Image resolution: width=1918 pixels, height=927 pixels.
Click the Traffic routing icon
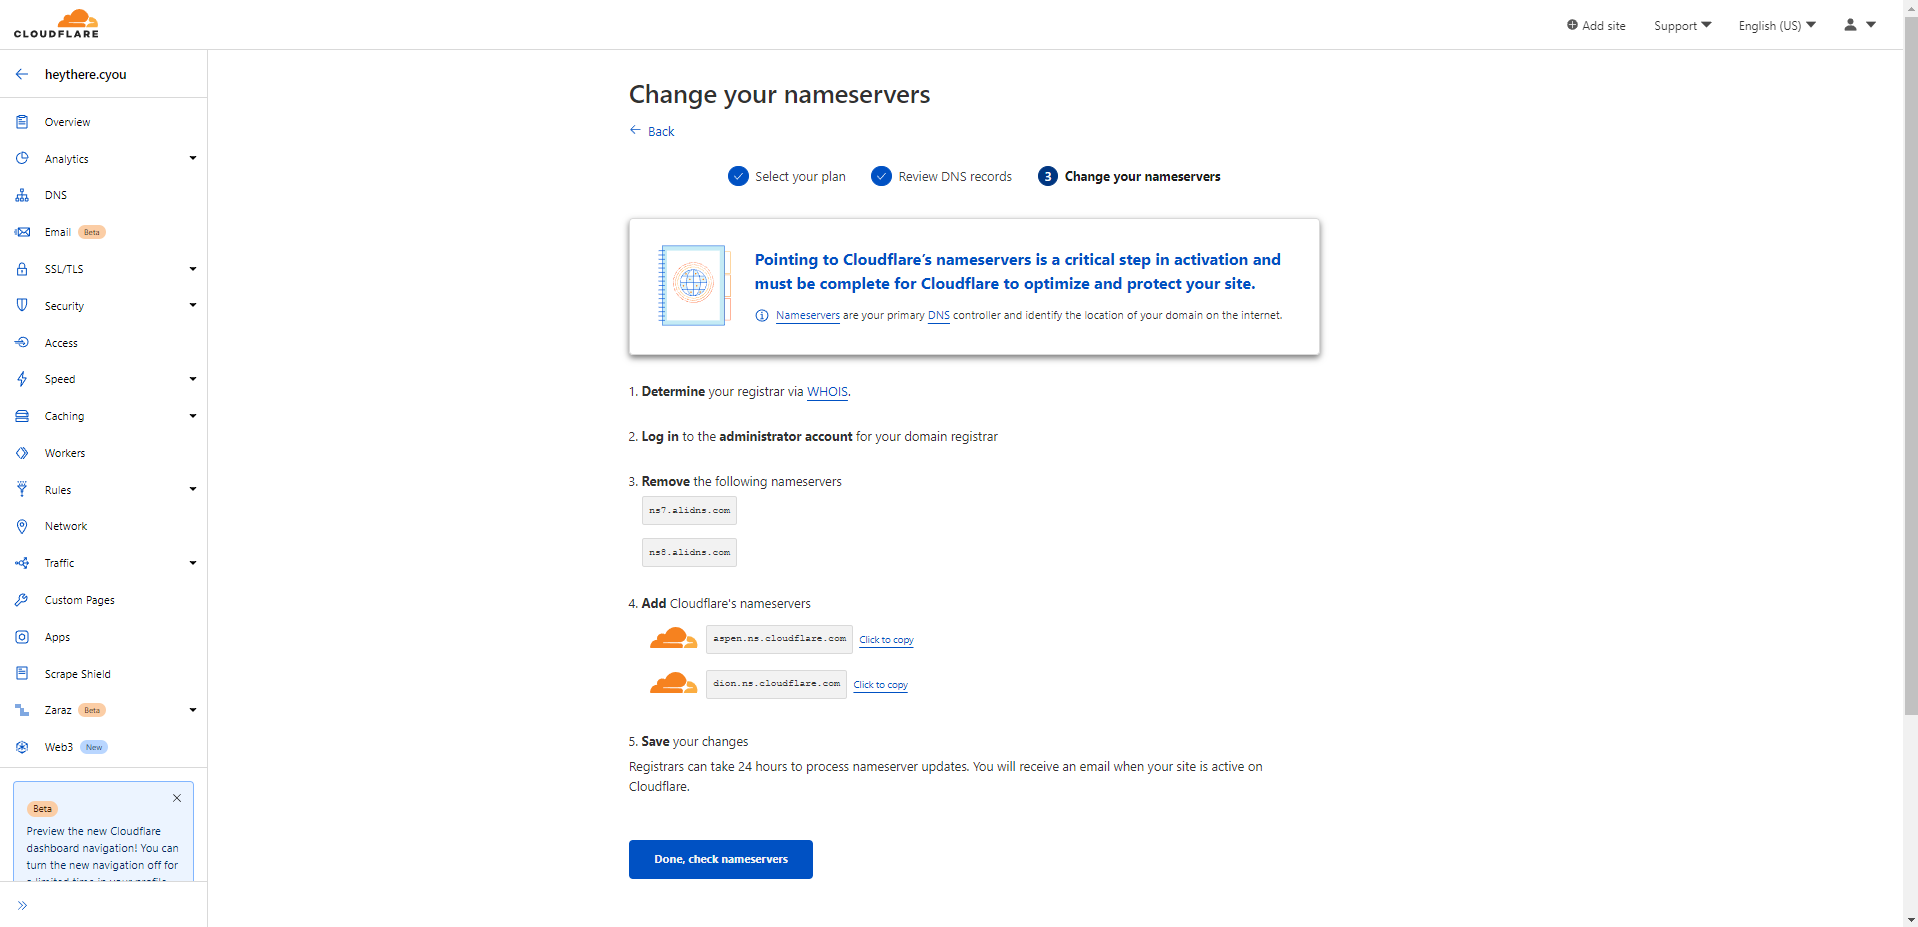pos(22,563)
